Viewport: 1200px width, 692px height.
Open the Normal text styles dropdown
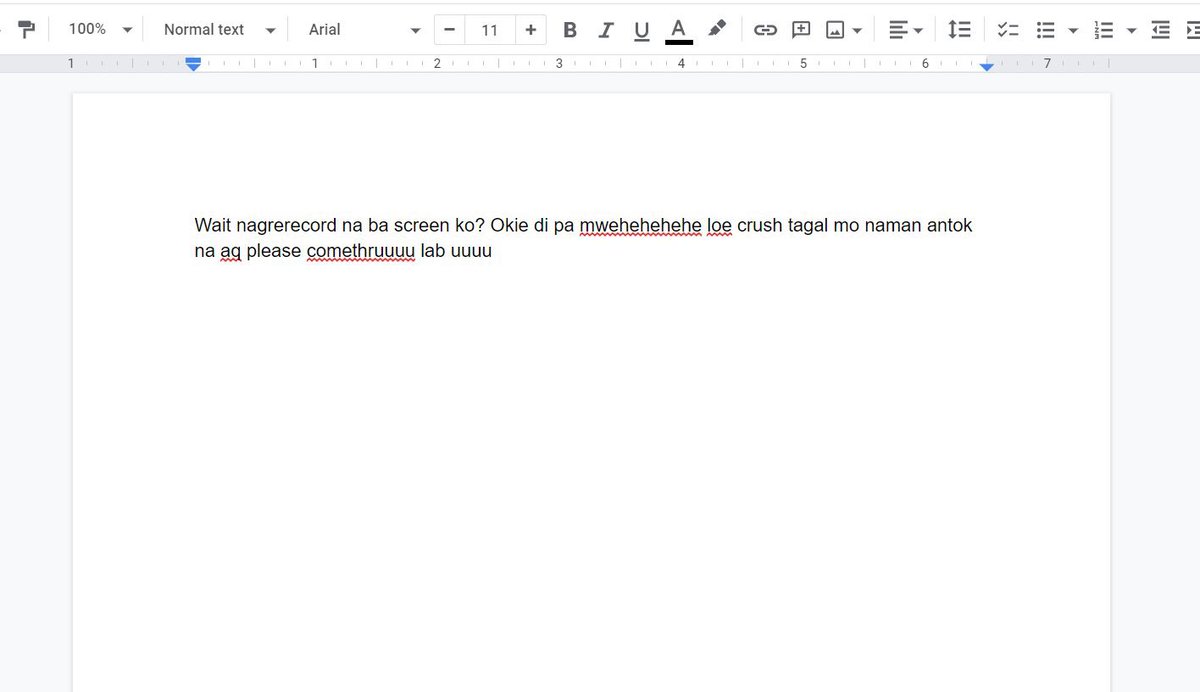(219, 29)
